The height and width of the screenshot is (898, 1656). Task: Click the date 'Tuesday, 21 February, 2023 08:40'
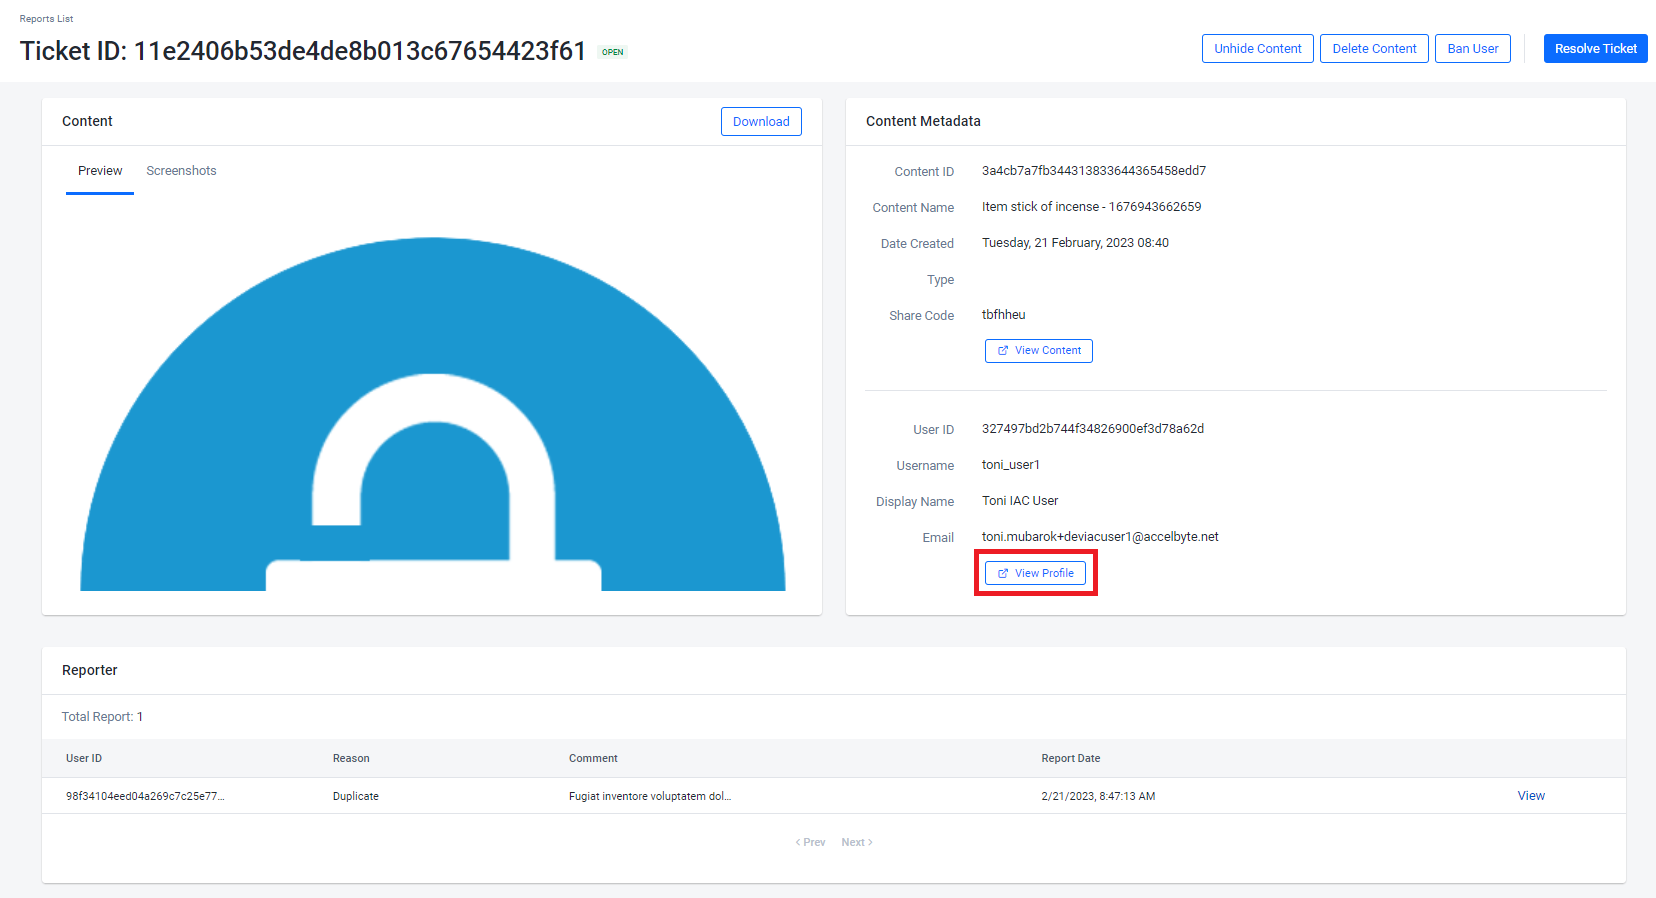point(1075,243)
